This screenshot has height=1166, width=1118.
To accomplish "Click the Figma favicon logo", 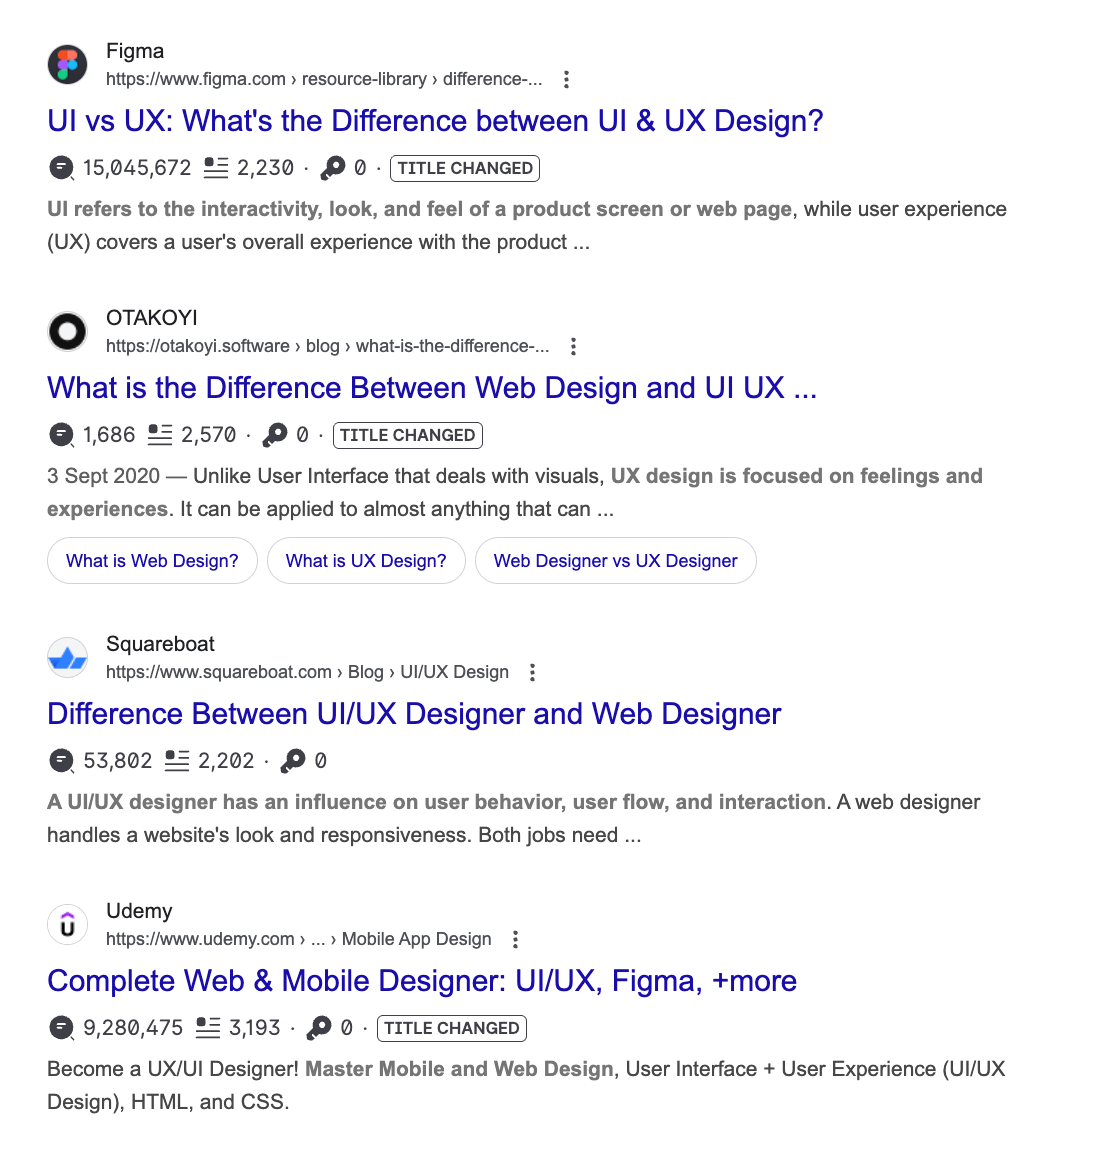I will [x=67, y=65].
